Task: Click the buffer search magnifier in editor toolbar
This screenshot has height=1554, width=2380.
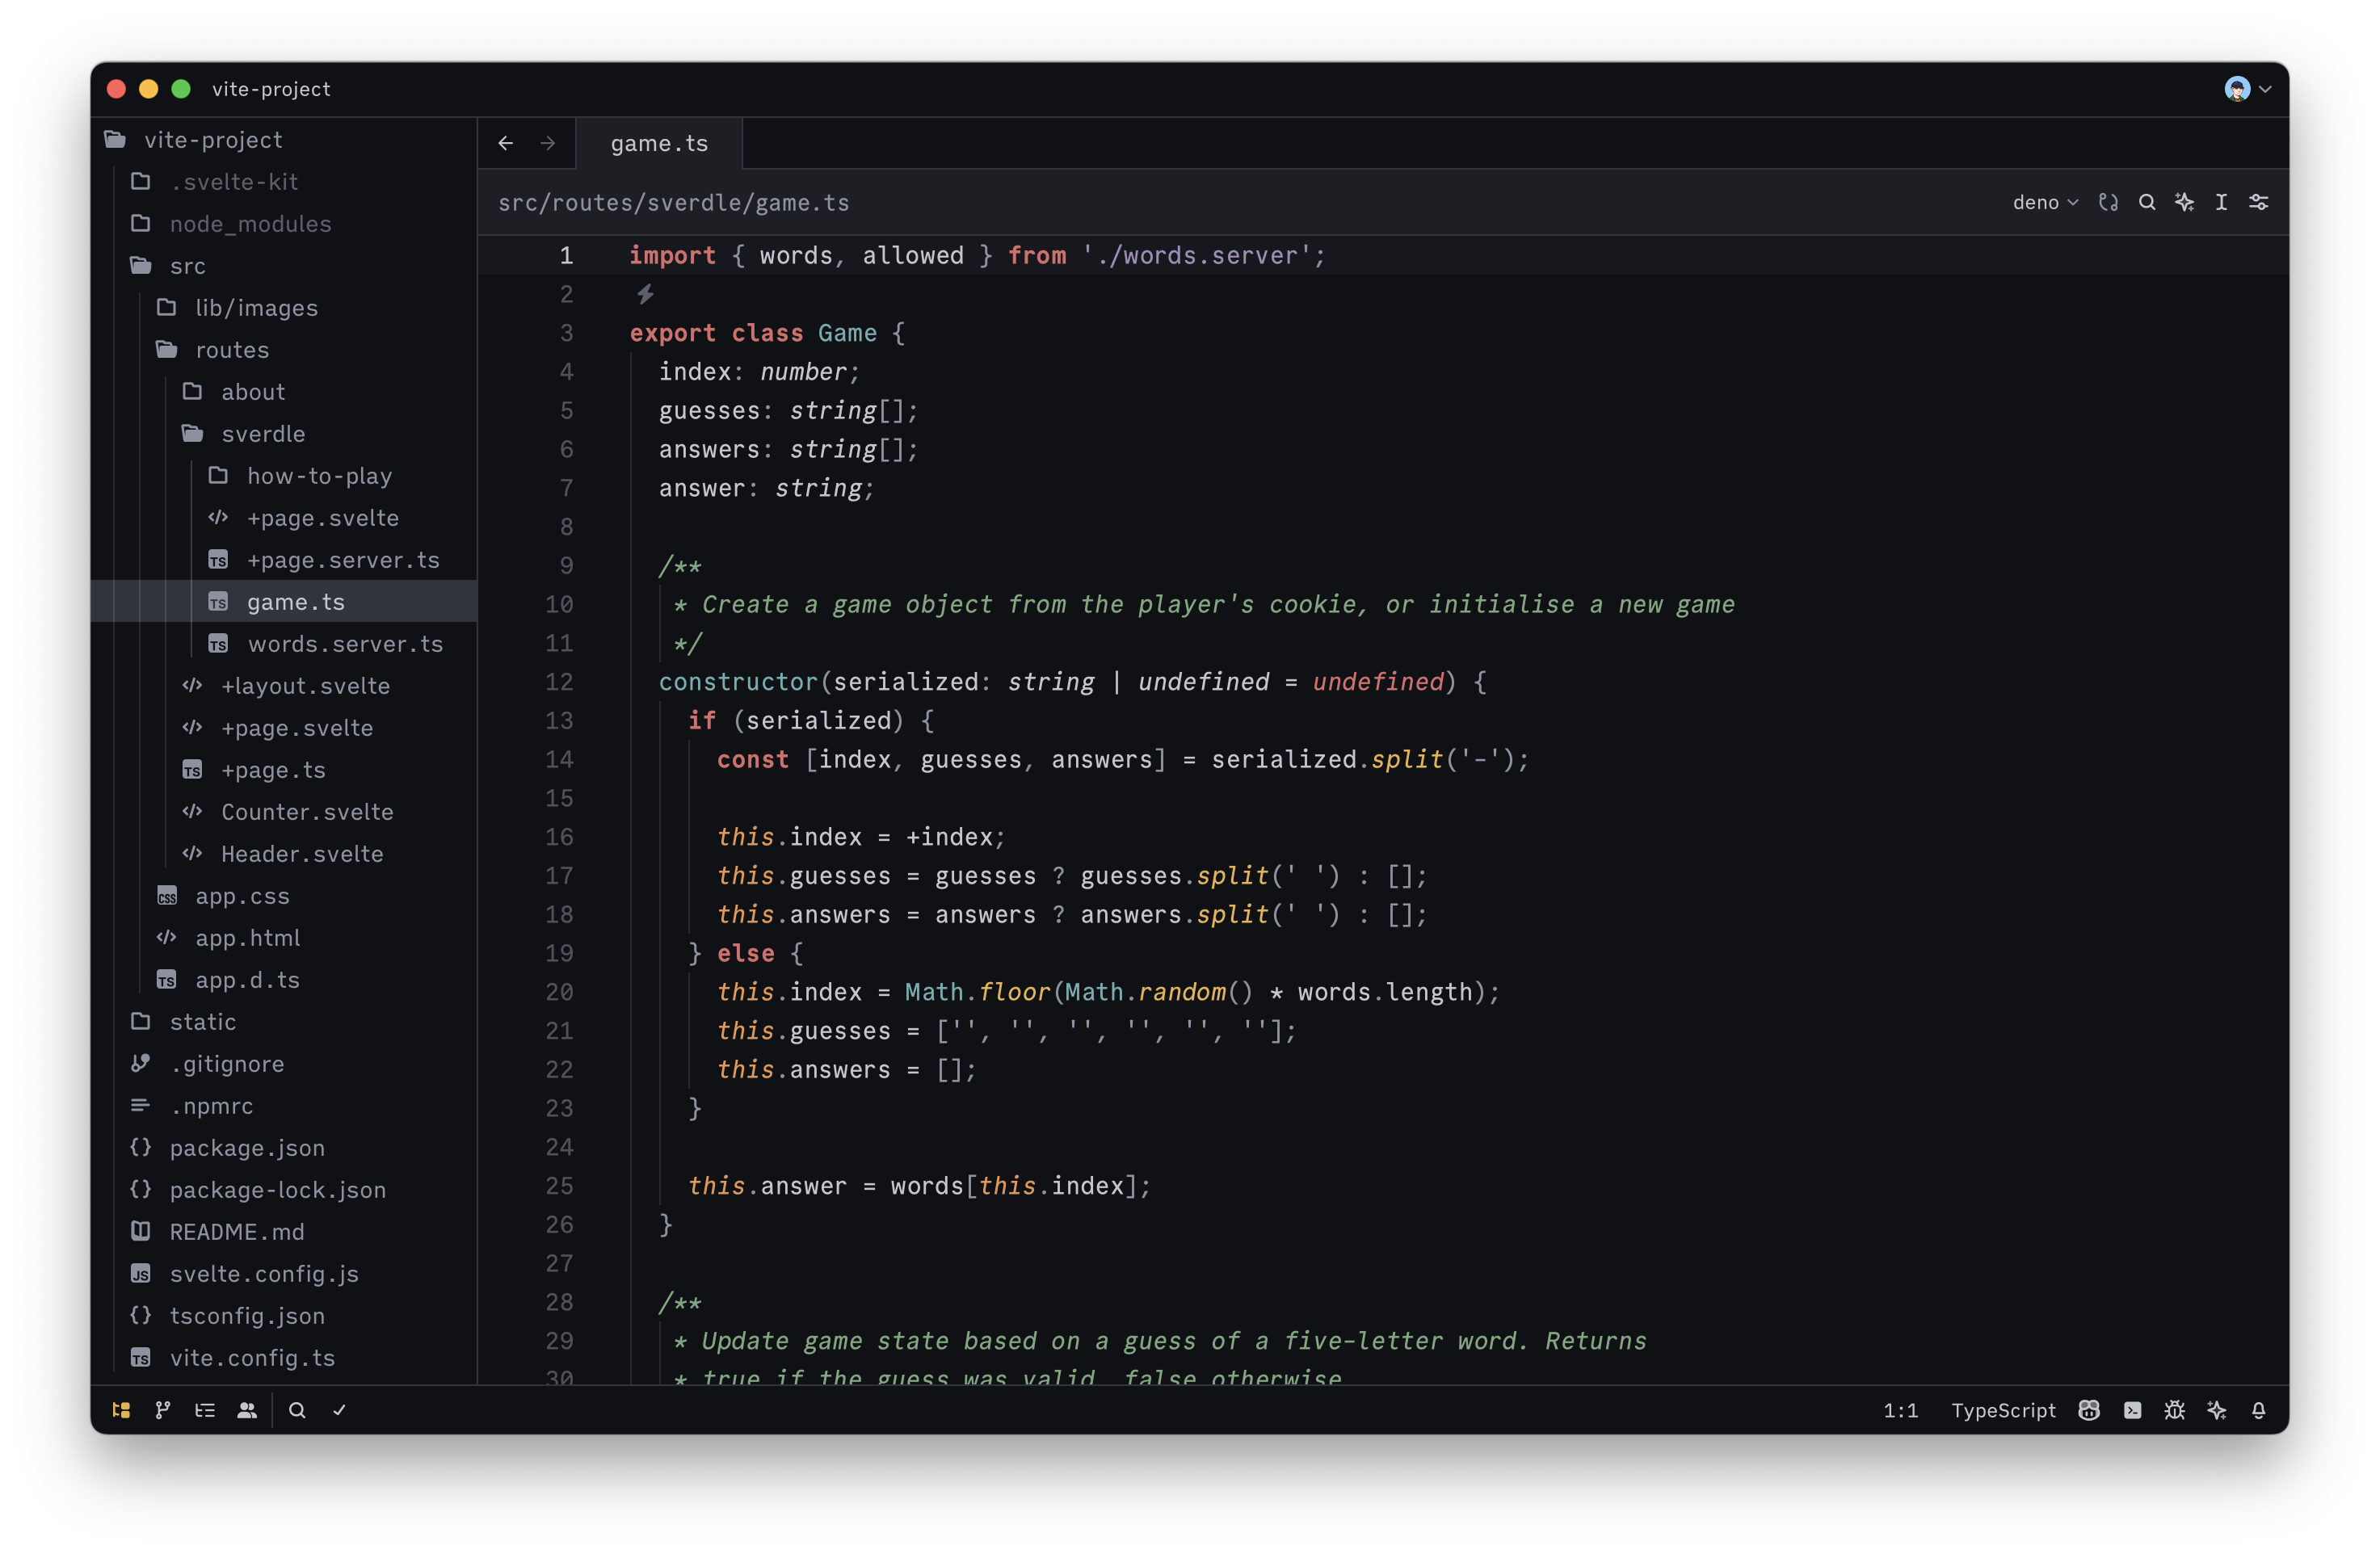Action: click(2146, 202)
